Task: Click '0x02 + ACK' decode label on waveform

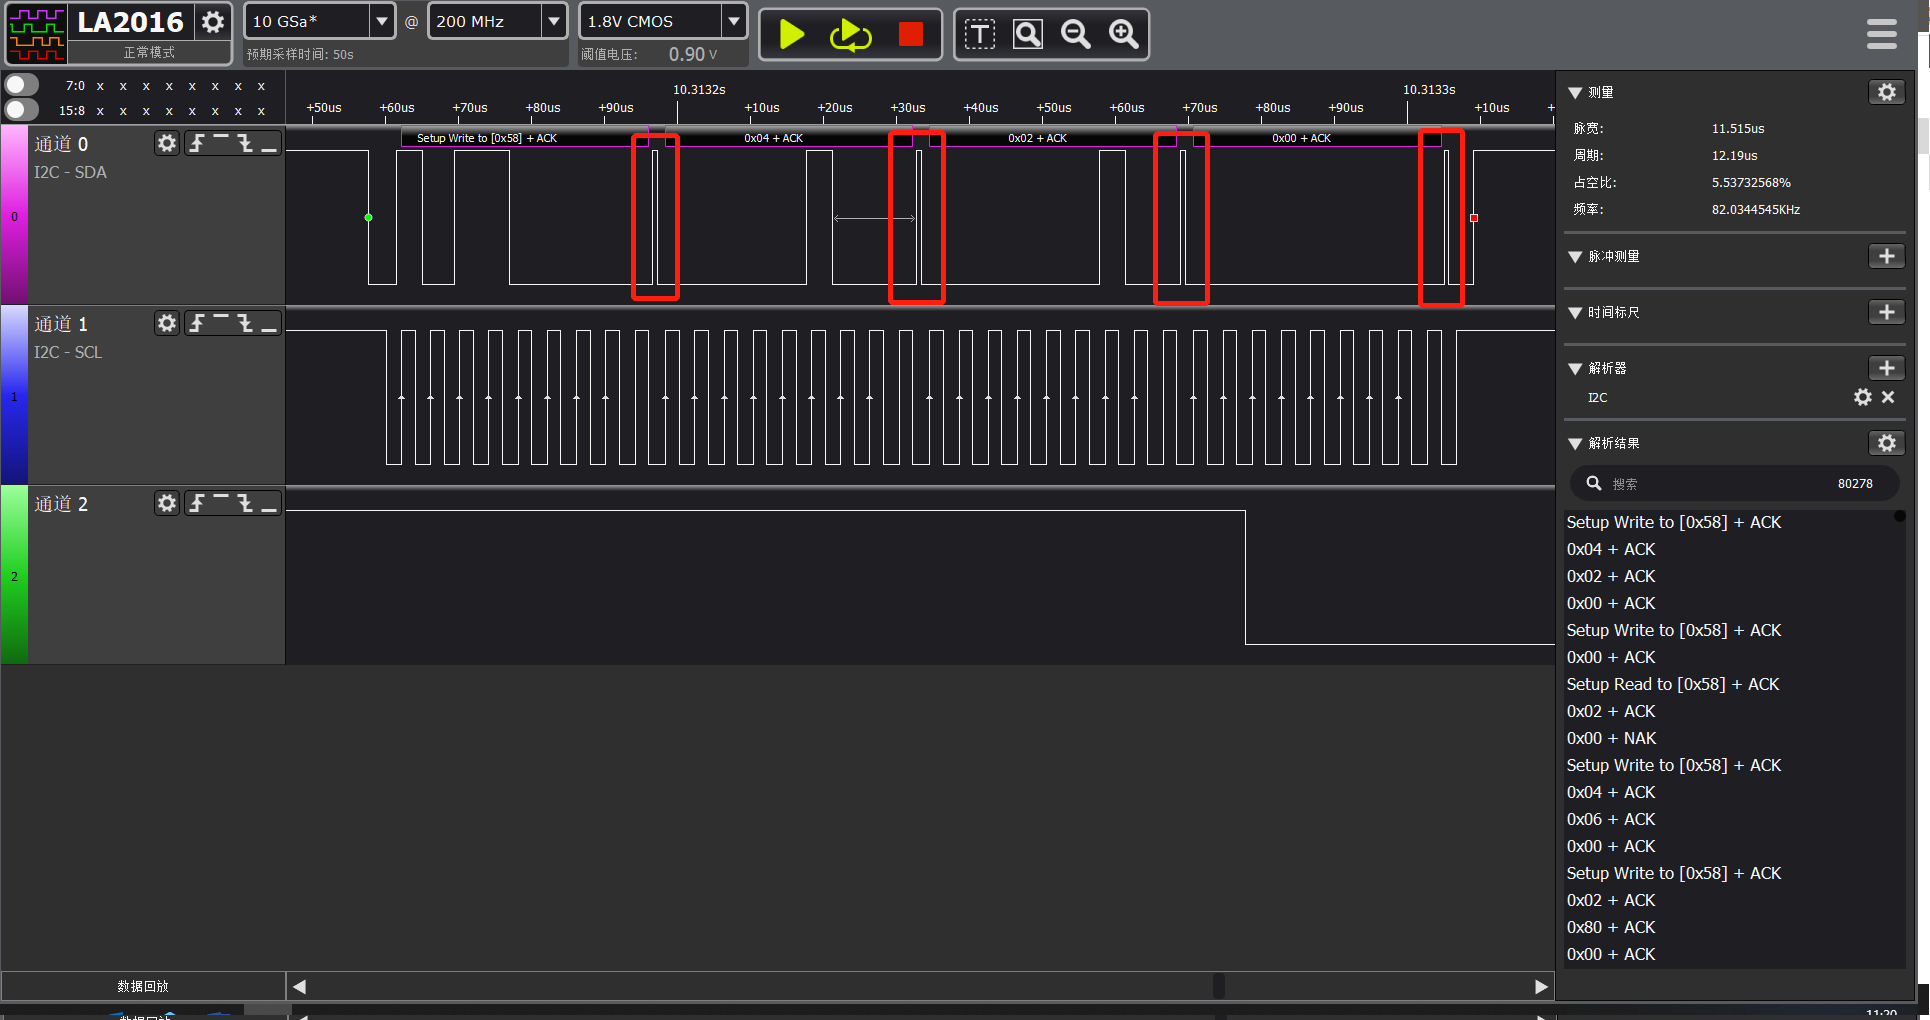Action: 1037,138
